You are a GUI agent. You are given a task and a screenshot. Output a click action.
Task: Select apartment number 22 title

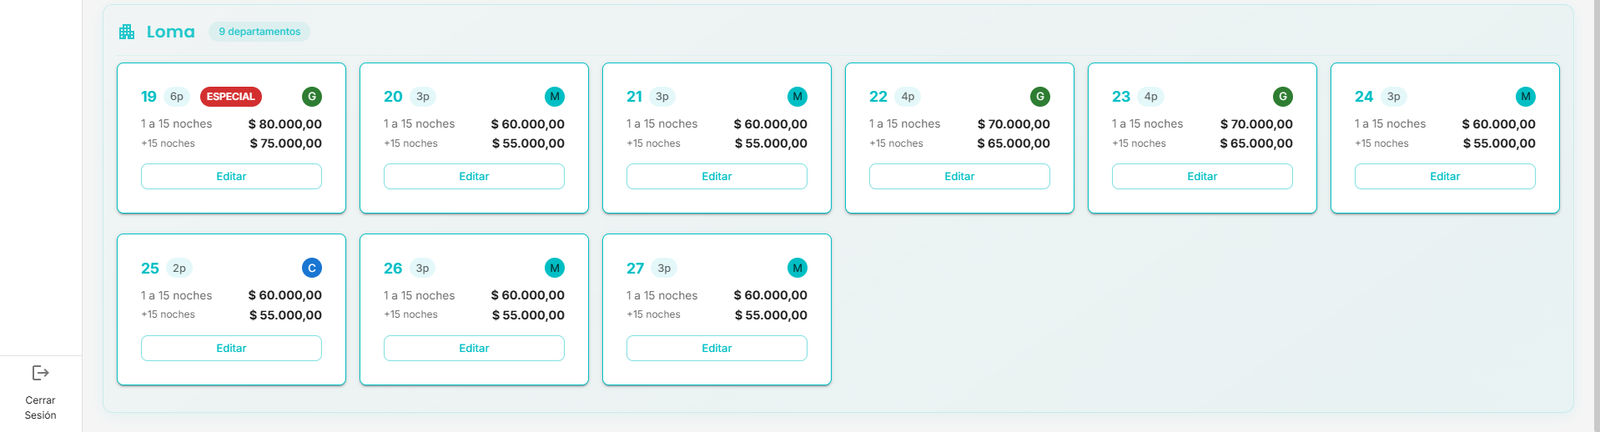tap(878, 97)
